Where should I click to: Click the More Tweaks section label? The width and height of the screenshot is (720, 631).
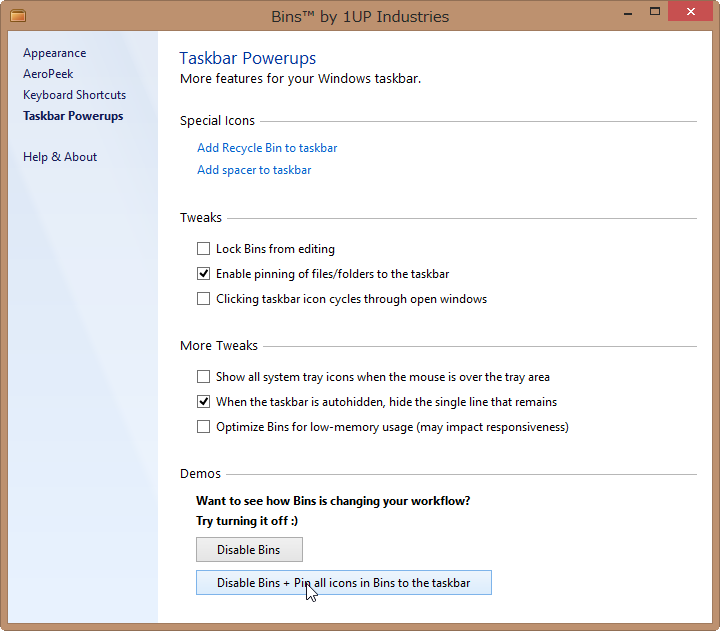pos(219,345)
